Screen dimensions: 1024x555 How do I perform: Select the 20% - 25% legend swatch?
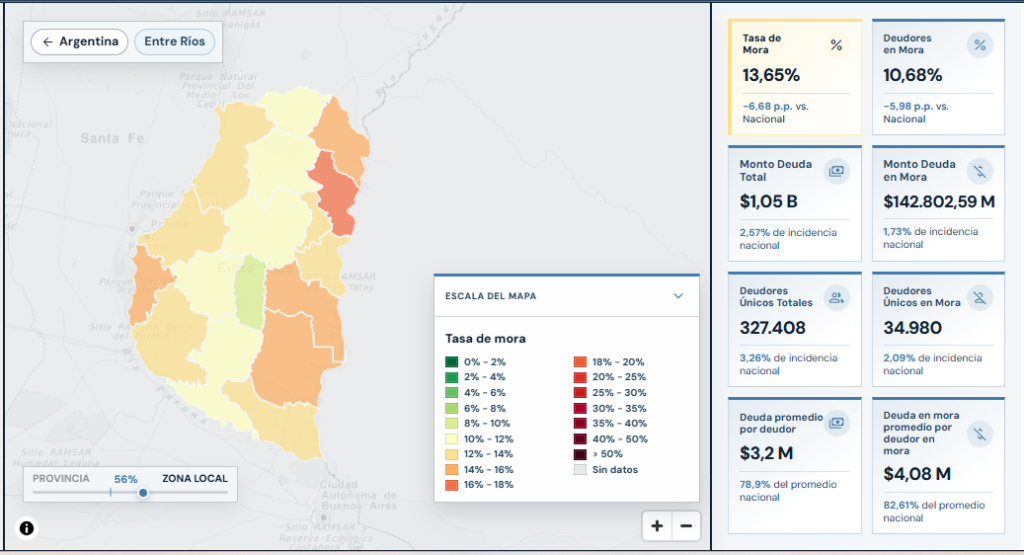[580, 377]
